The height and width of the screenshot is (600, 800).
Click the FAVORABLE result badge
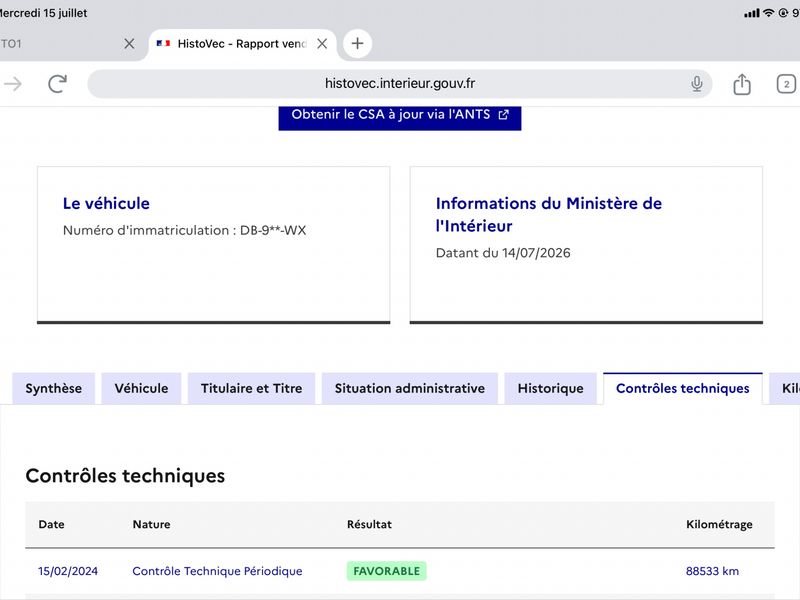click(387, 571)
